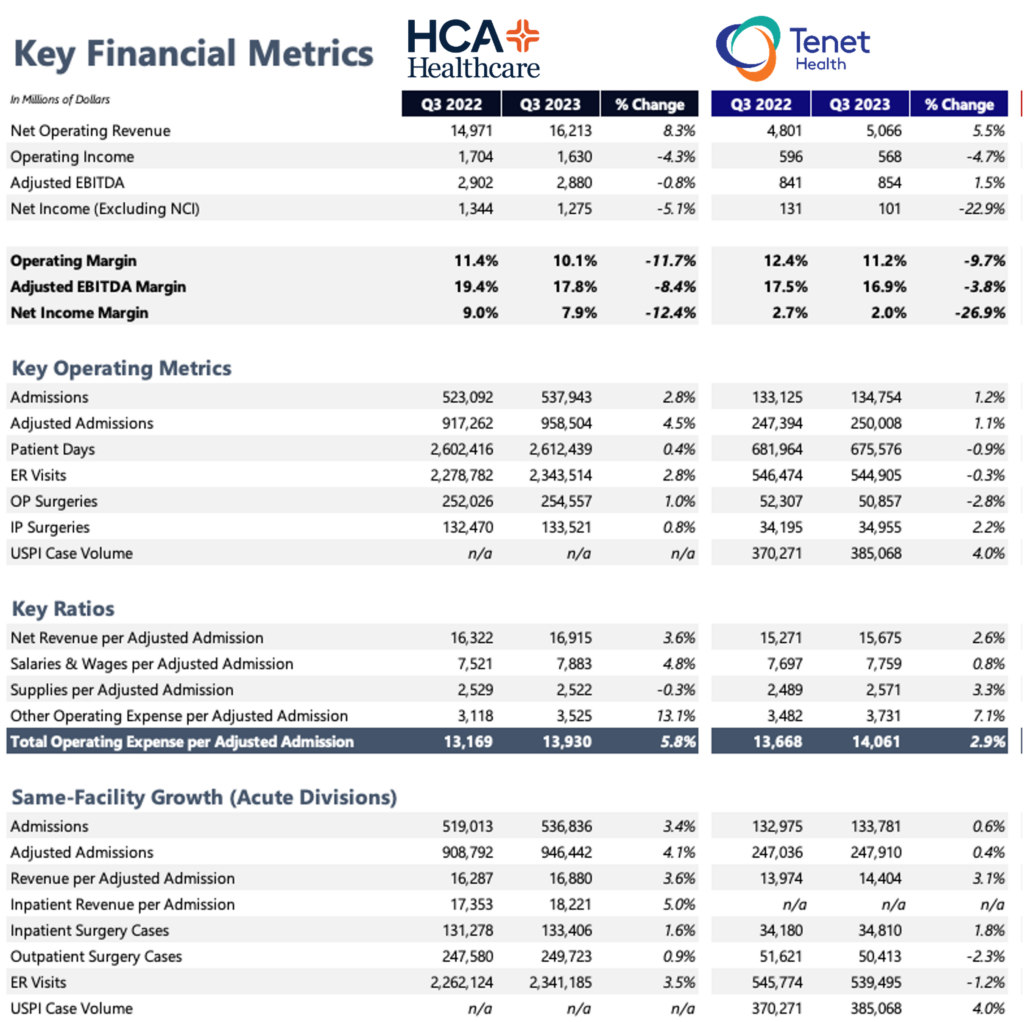Select HCA % Change column header

pos(650,104)
